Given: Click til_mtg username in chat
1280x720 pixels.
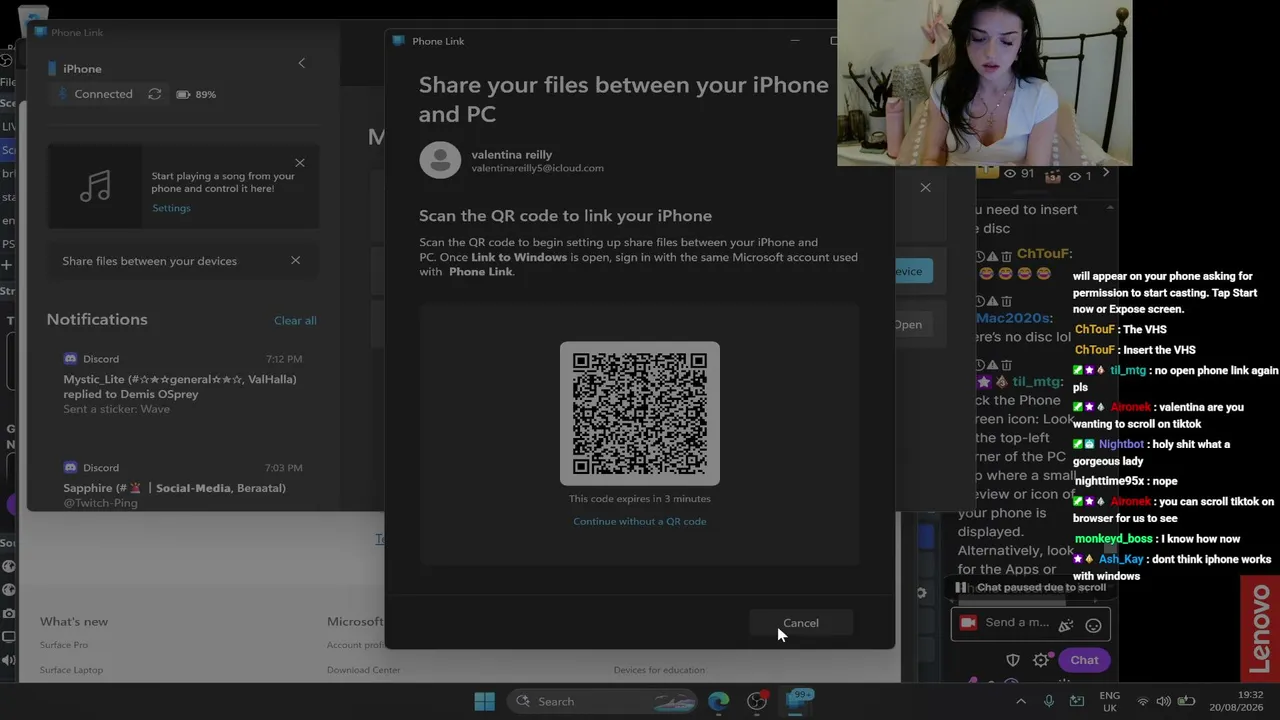Looking at the screenshot, I should 1037,382.
